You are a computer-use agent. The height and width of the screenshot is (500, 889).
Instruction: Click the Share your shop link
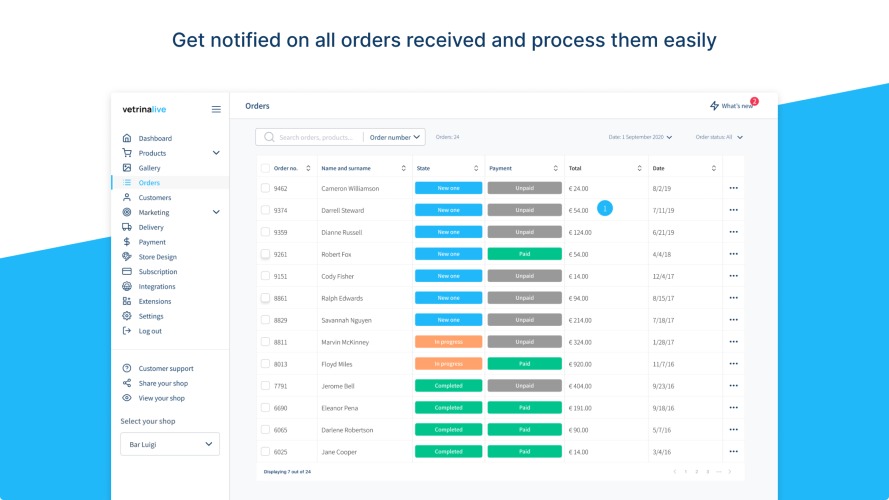[x=163, y=383]
